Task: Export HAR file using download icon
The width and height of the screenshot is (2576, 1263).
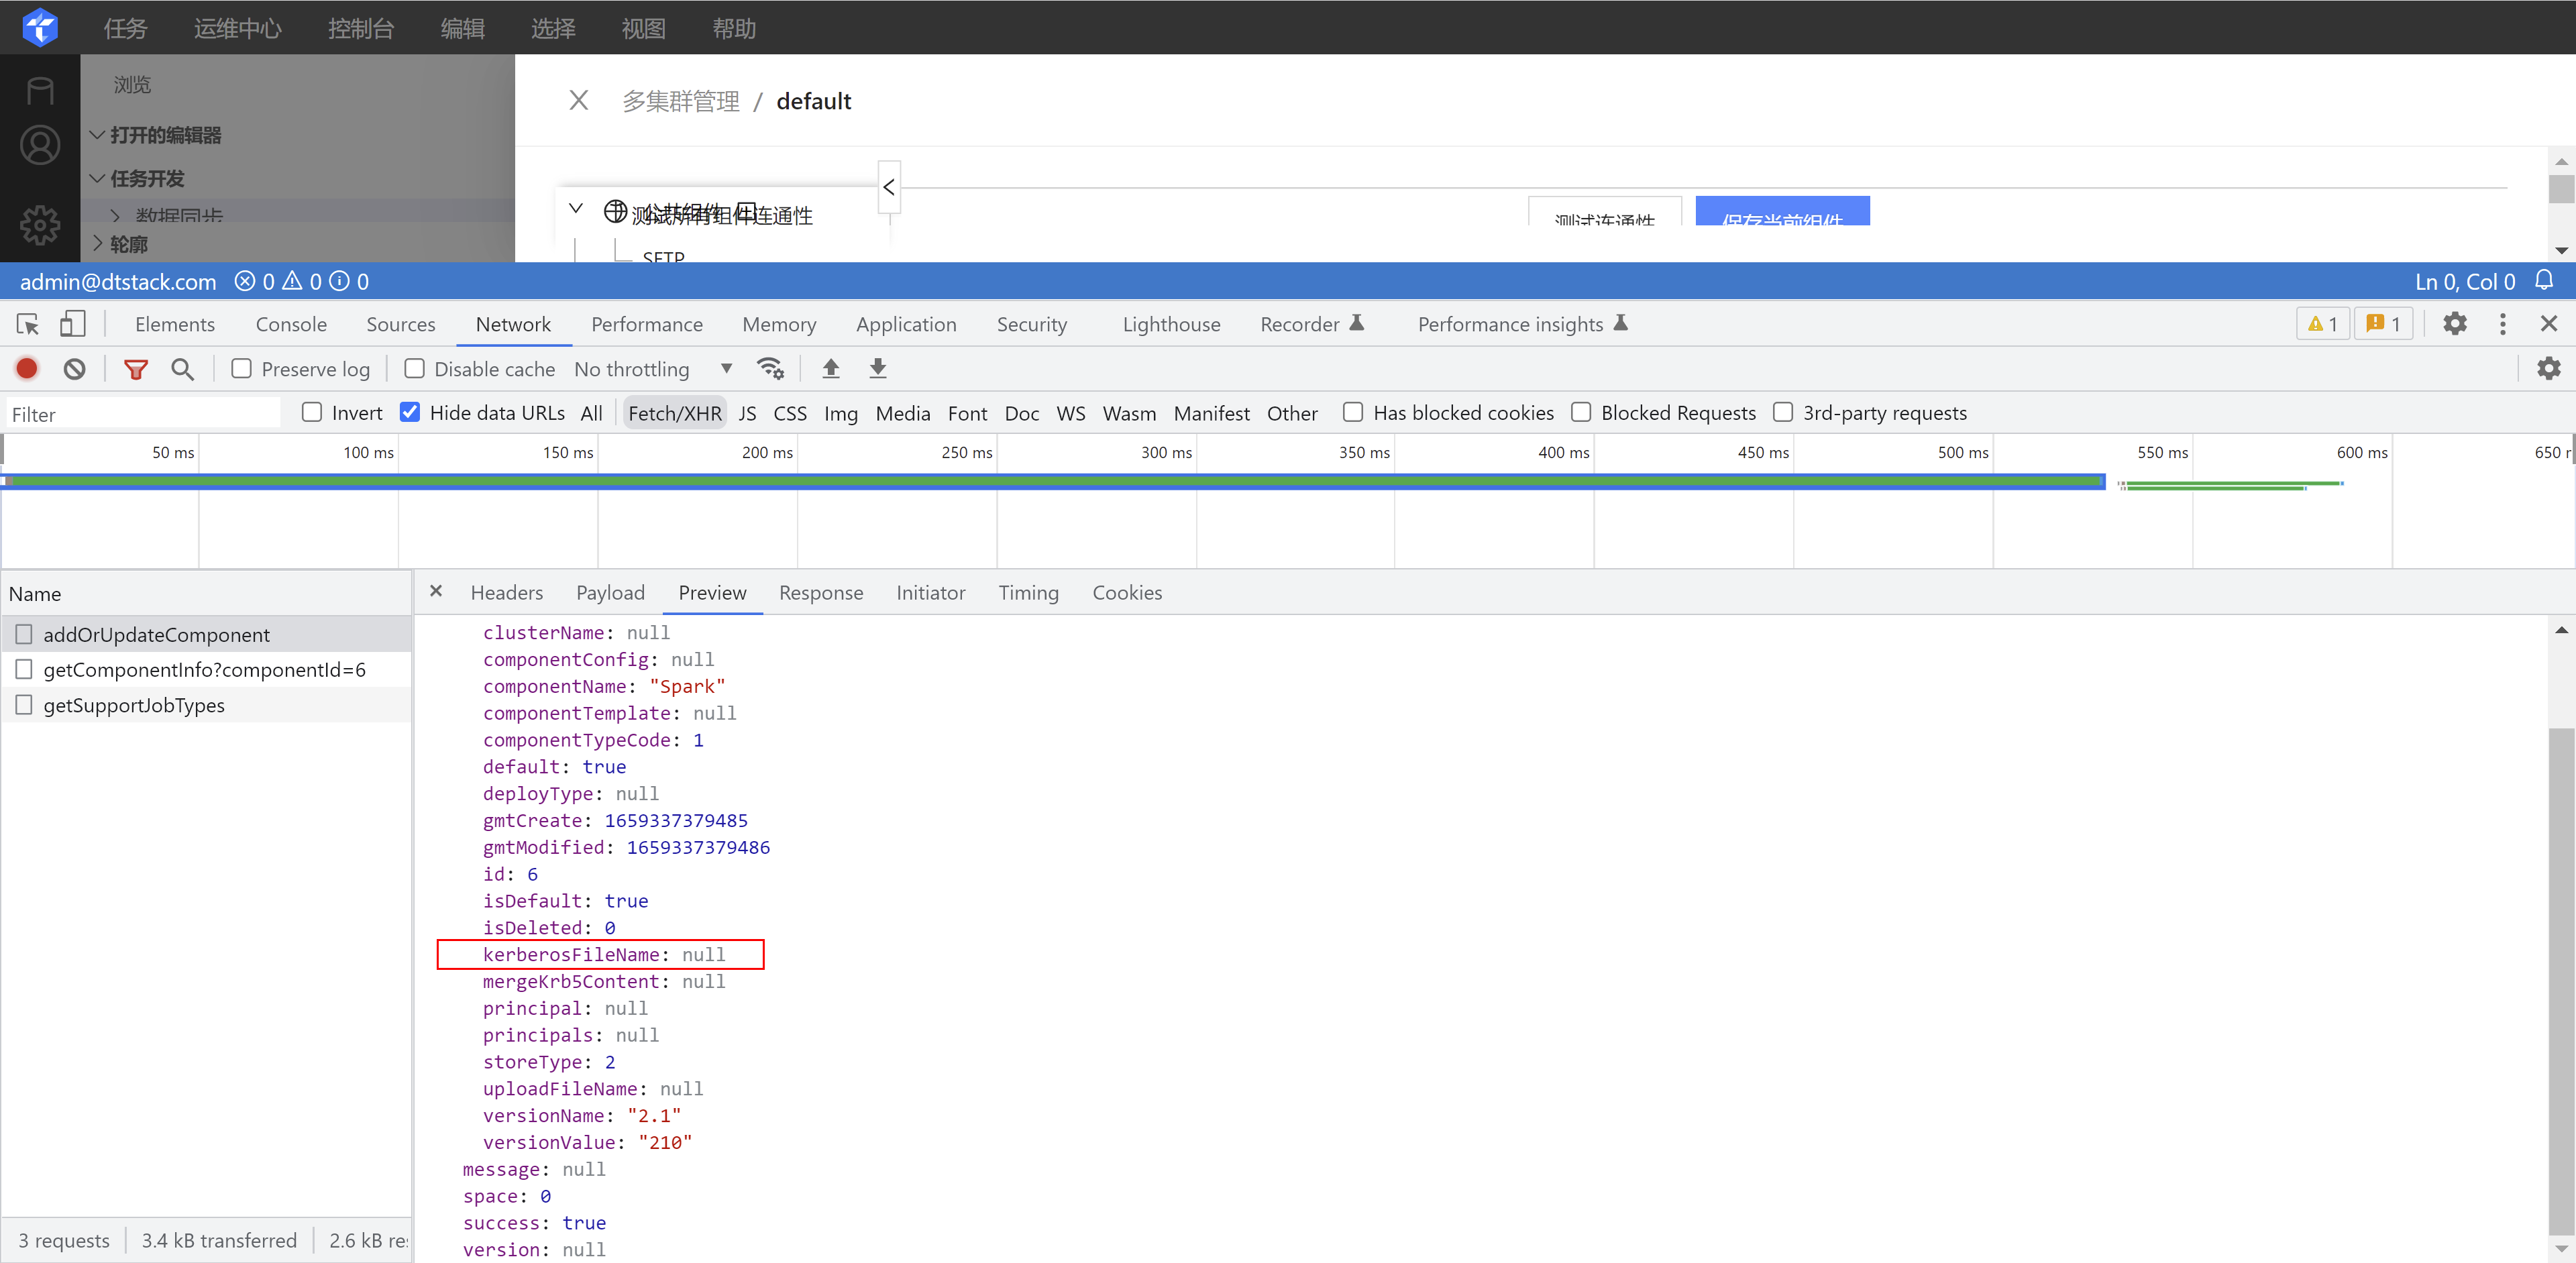Action: pos(877,368)
